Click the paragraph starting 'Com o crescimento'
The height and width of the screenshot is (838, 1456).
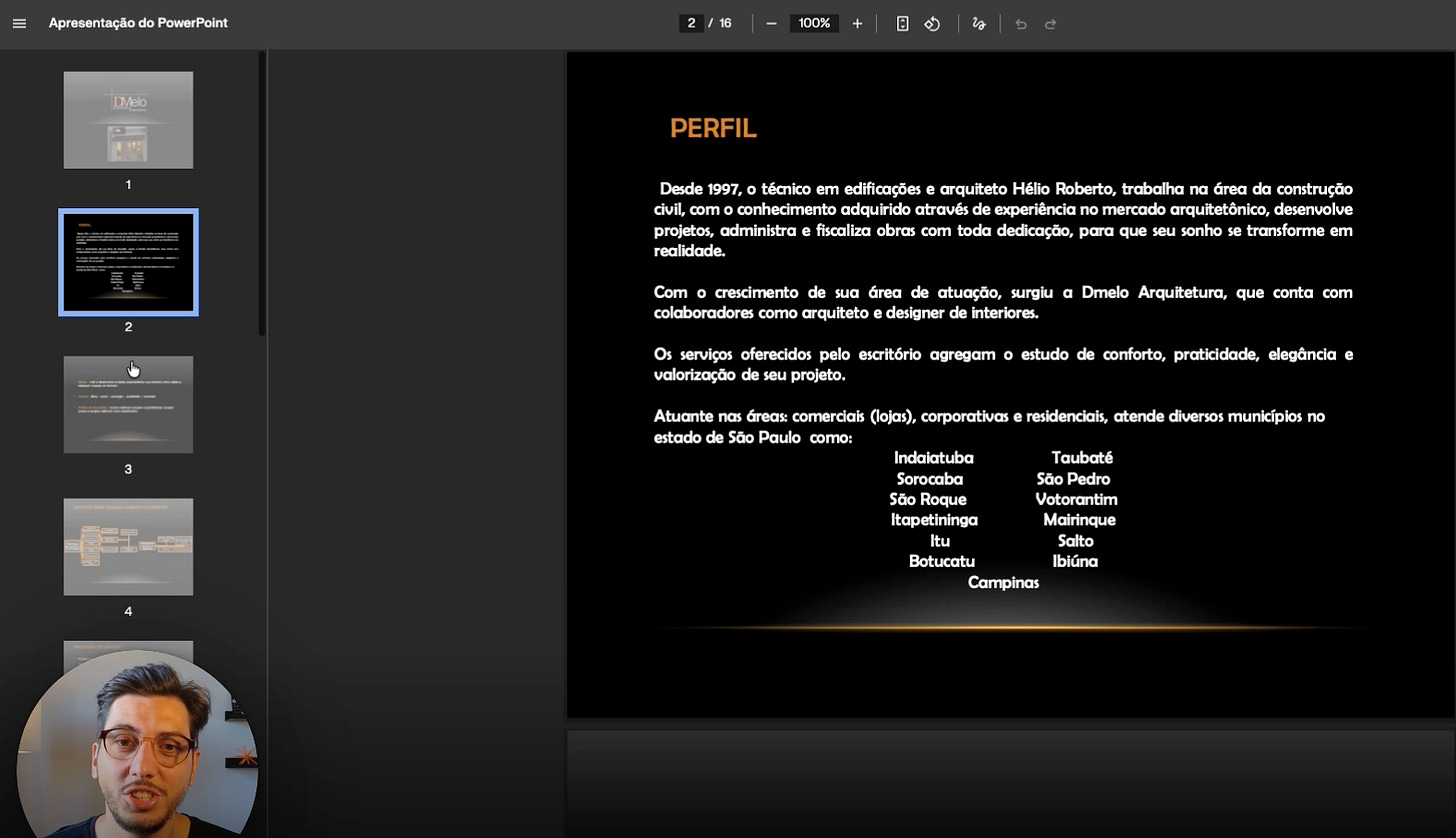[x=1003, y=303]
